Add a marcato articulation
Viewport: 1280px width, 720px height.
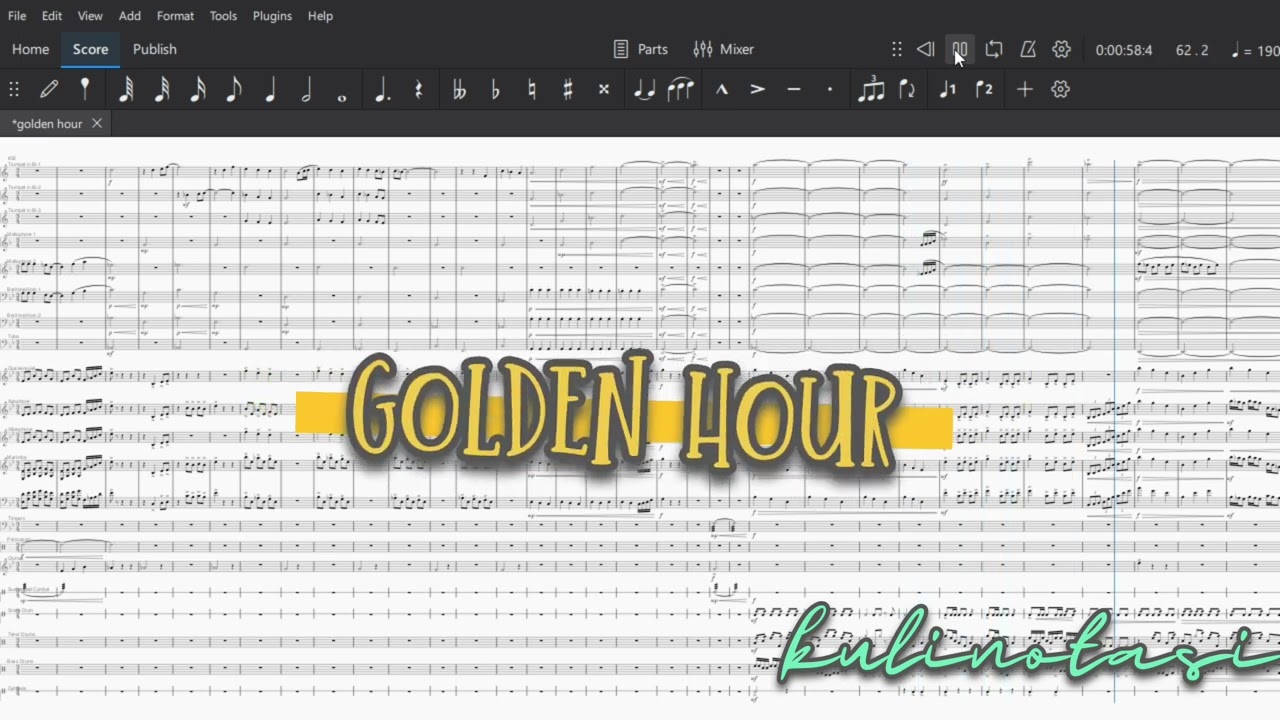pos(721,90)
